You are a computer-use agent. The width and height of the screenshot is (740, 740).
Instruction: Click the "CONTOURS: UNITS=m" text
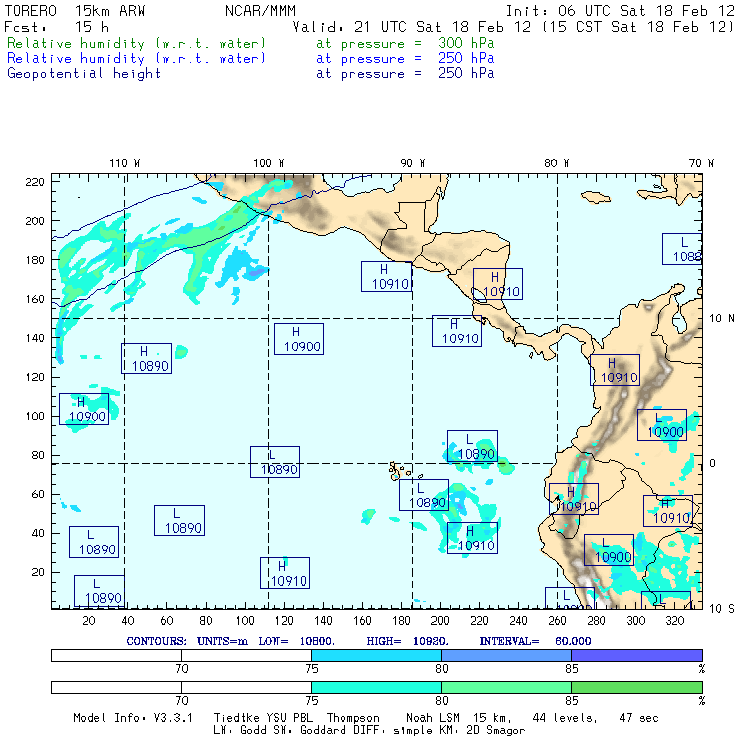(x=187, y=641)
